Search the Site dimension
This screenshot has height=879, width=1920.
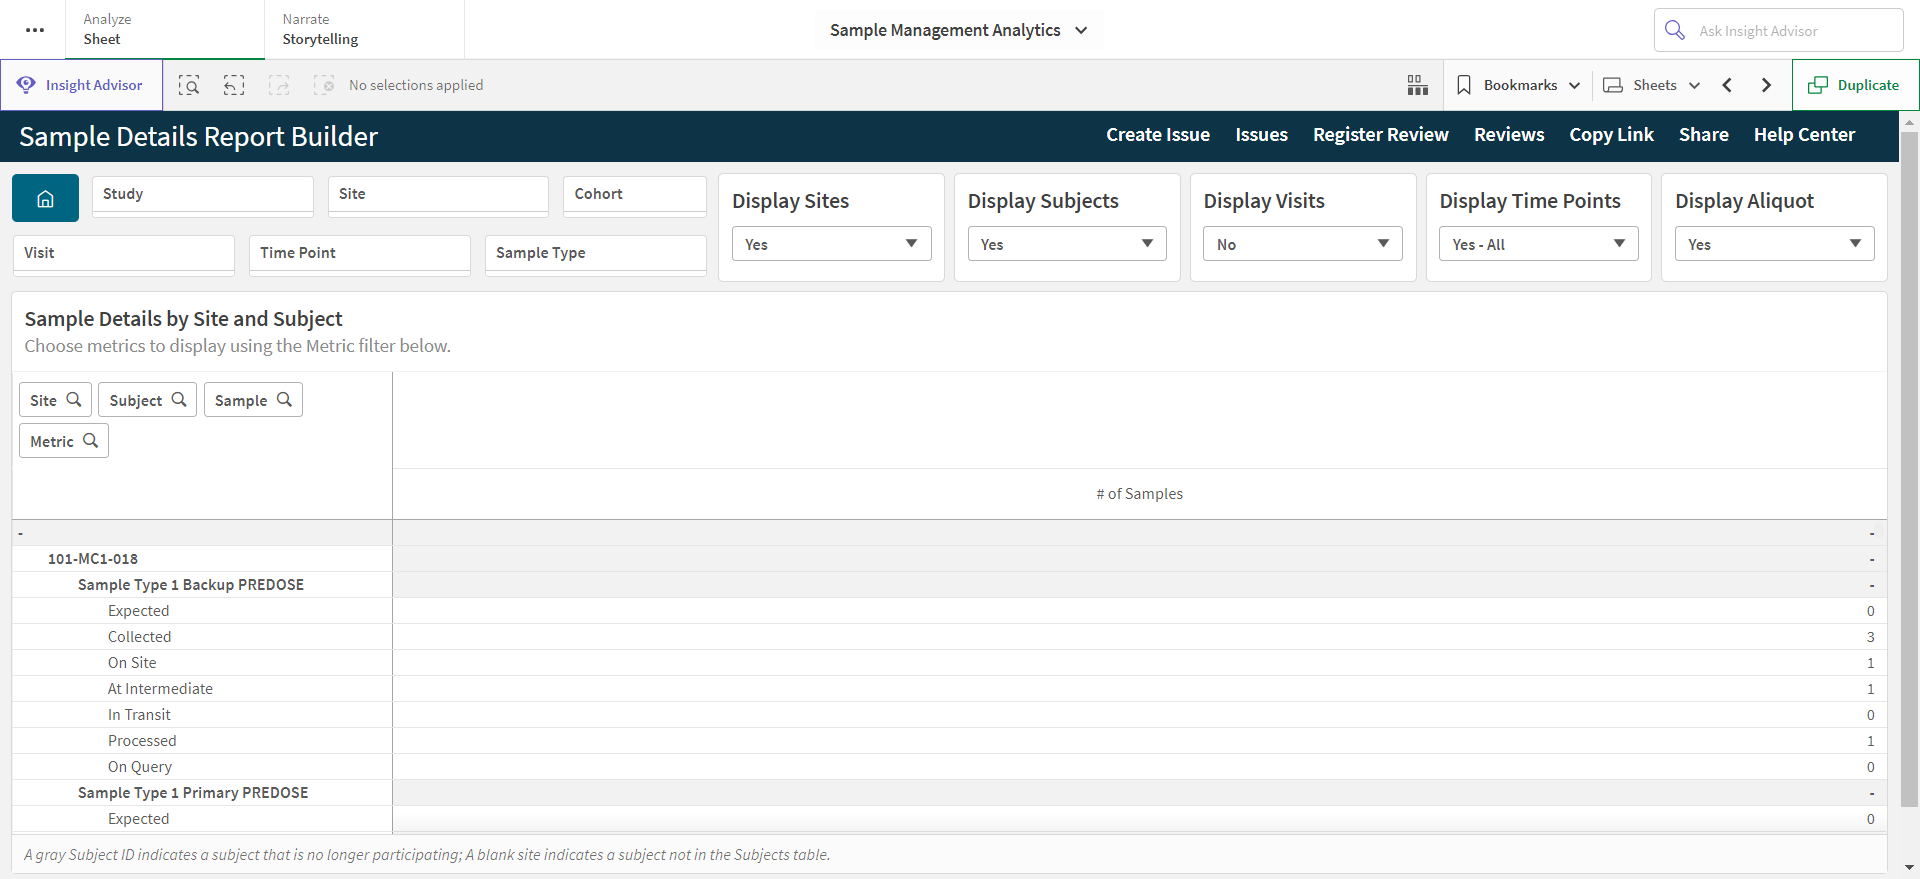pos(56,400)
